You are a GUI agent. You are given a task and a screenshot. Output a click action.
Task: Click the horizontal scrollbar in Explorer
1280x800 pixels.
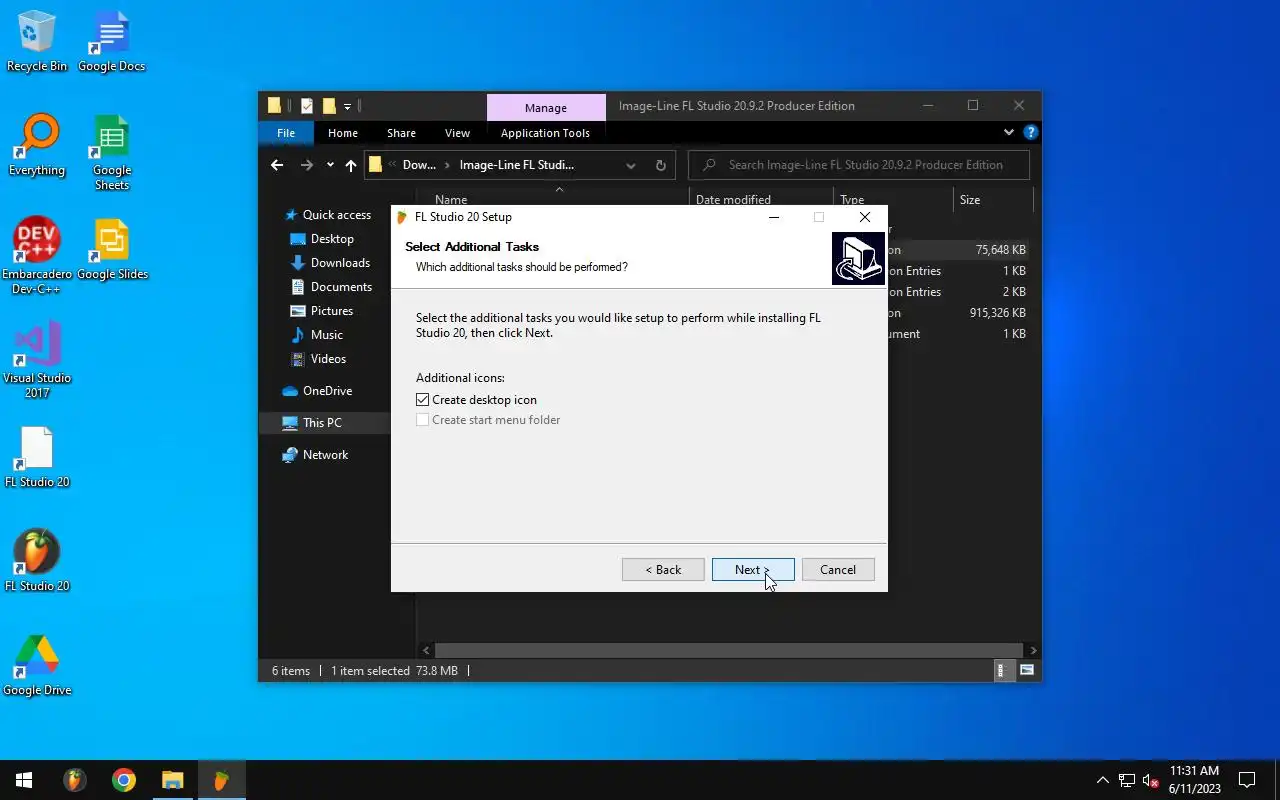729,650
